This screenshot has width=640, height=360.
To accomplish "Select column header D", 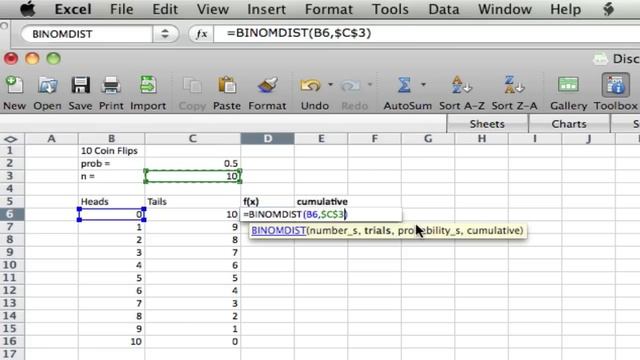I will click(x=267, y=139).
